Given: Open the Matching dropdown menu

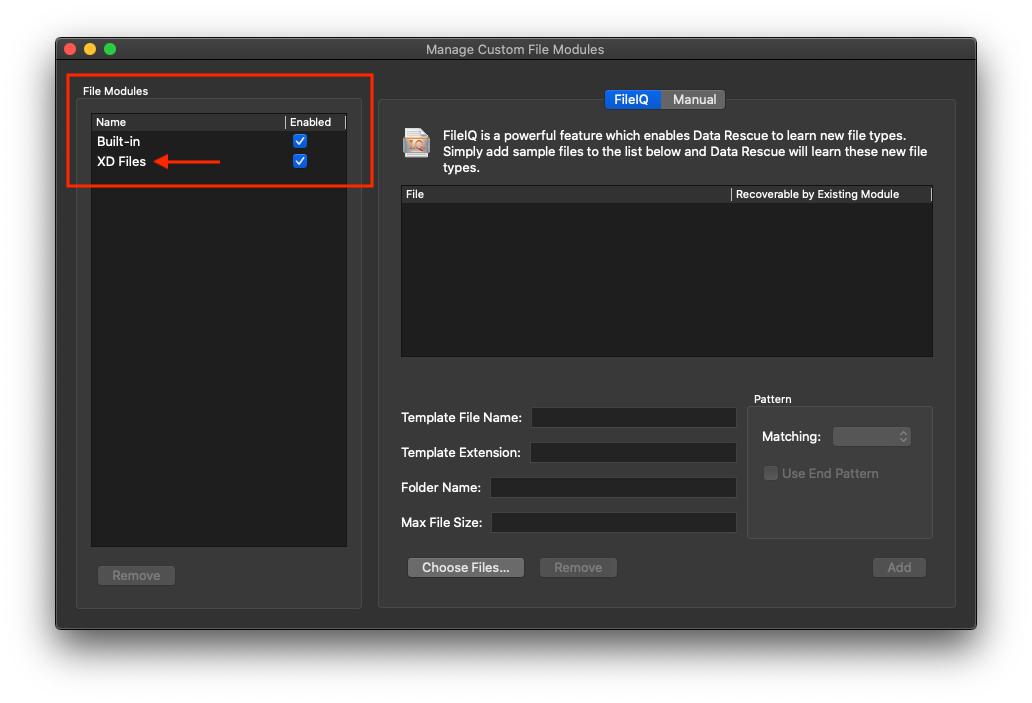Looking at the screenshot, I should [x=871, y=436].
